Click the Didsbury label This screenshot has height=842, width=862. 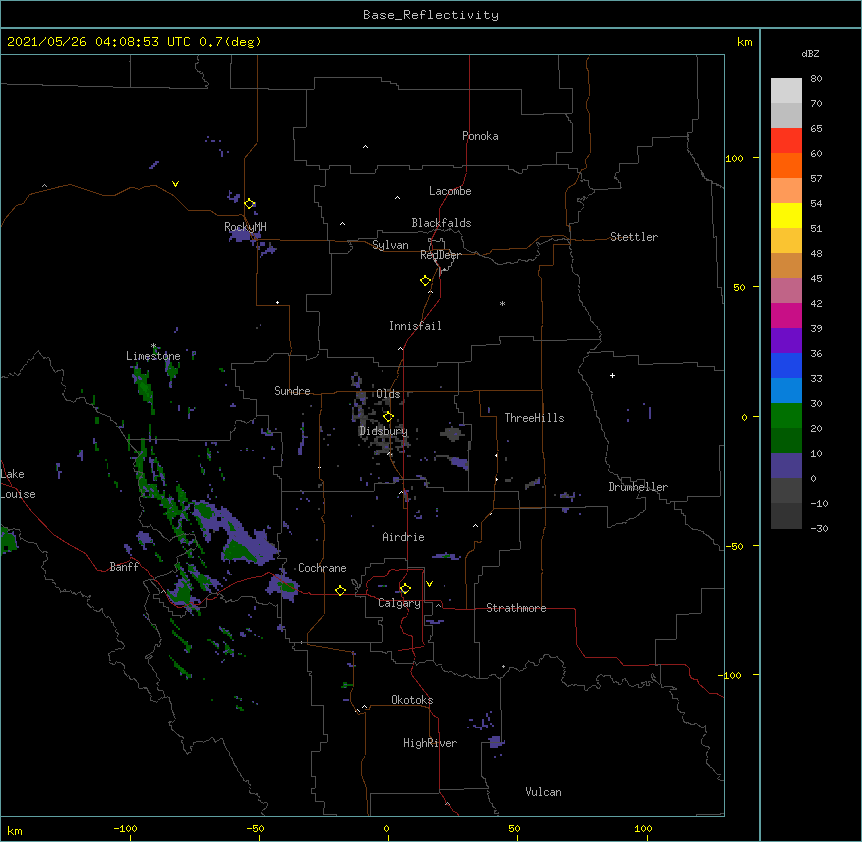[383, 431]
